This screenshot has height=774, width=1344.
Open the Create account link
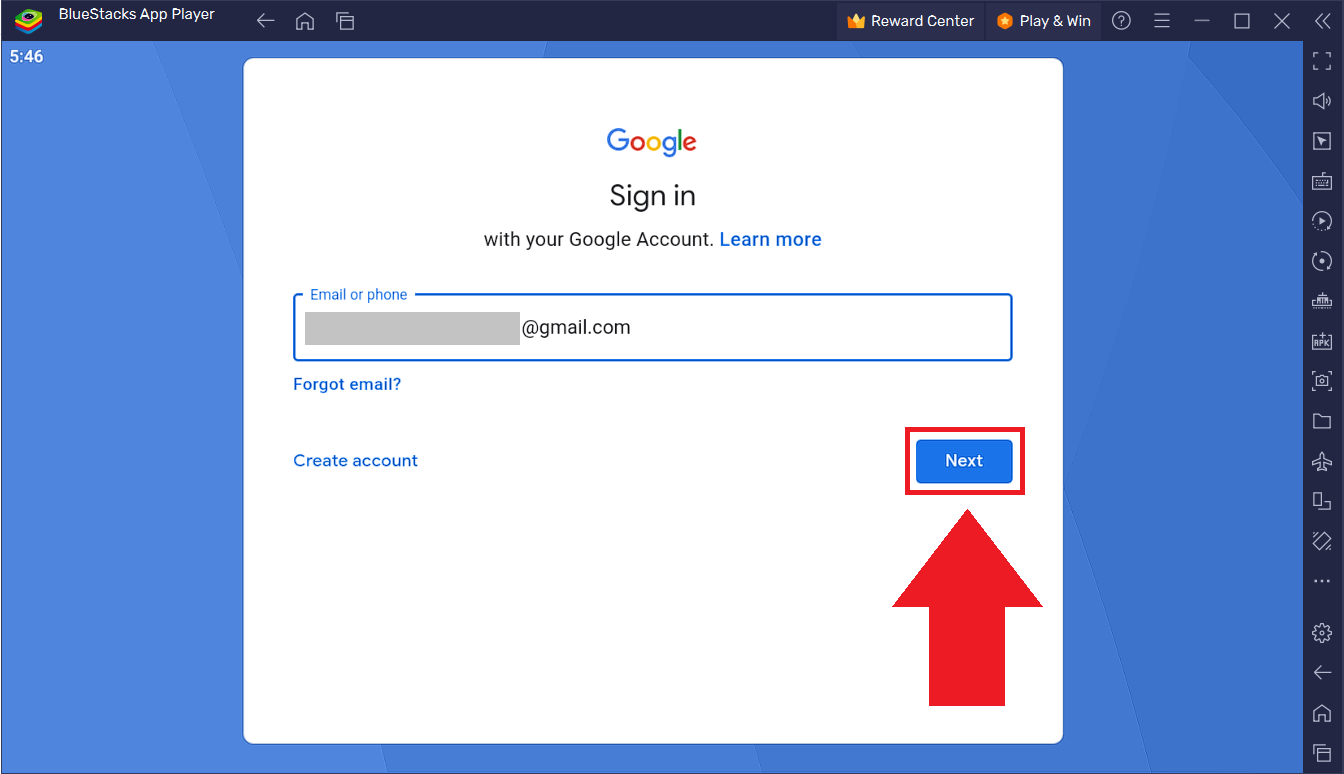[x=355, y=461]
